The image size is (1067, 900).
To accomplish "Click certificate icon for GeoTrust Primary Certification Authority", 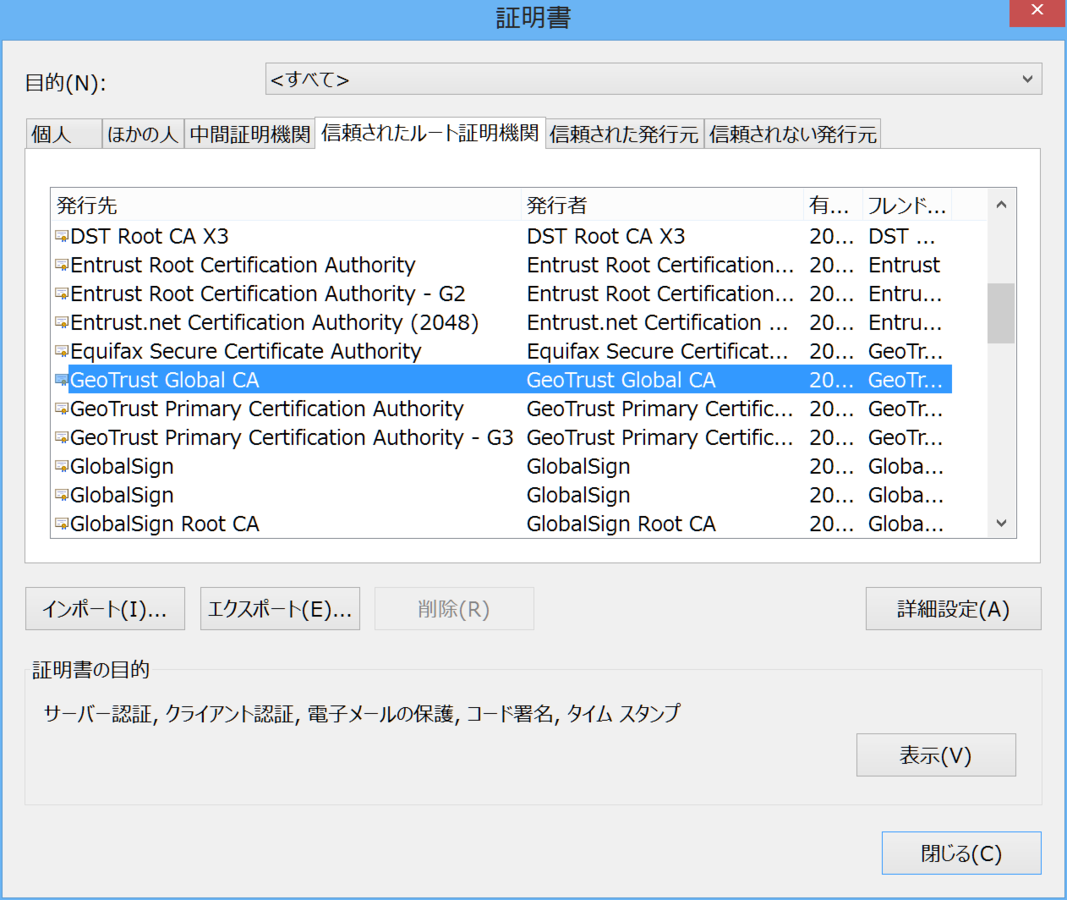I will [x=61, y=409].
